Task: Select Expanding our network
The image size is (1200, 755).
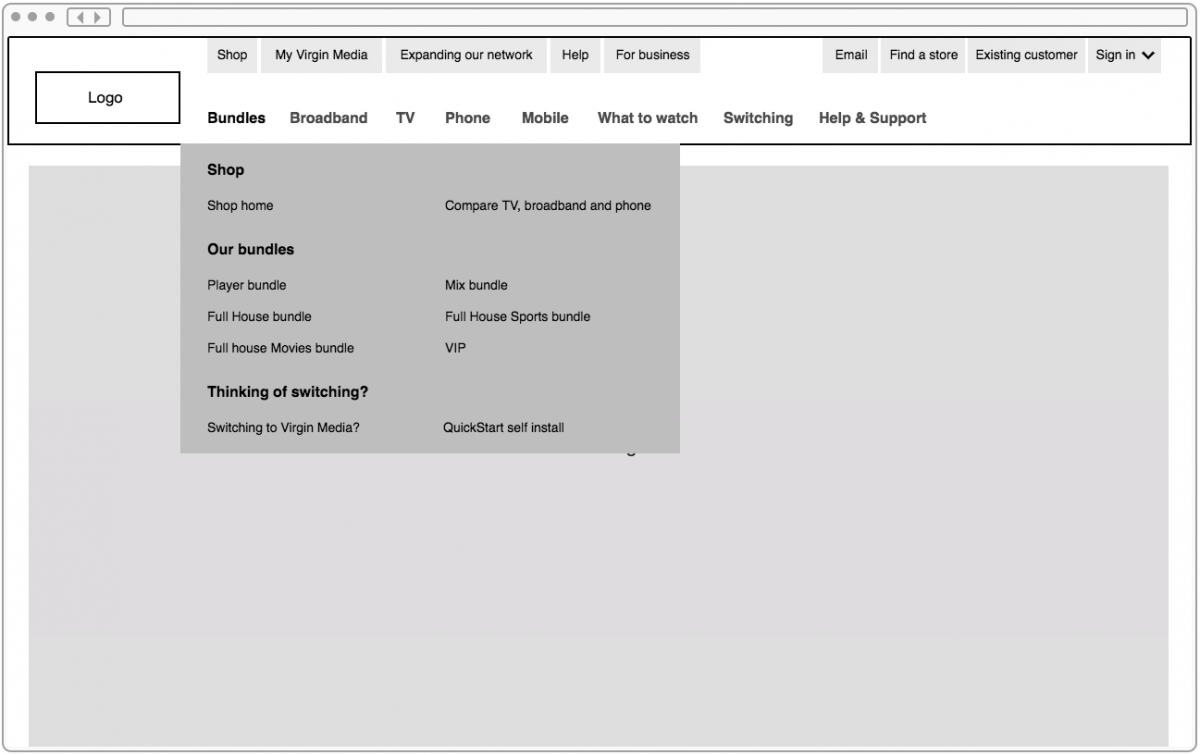Action: [x=465, y=55]
